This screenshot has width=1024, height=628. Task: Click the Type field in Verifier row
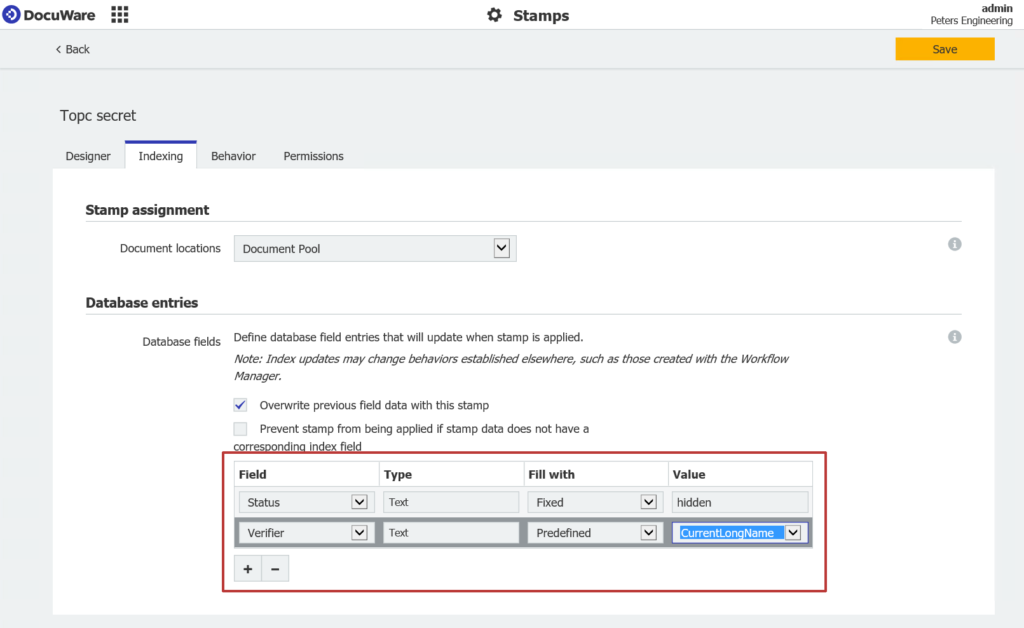451,533
